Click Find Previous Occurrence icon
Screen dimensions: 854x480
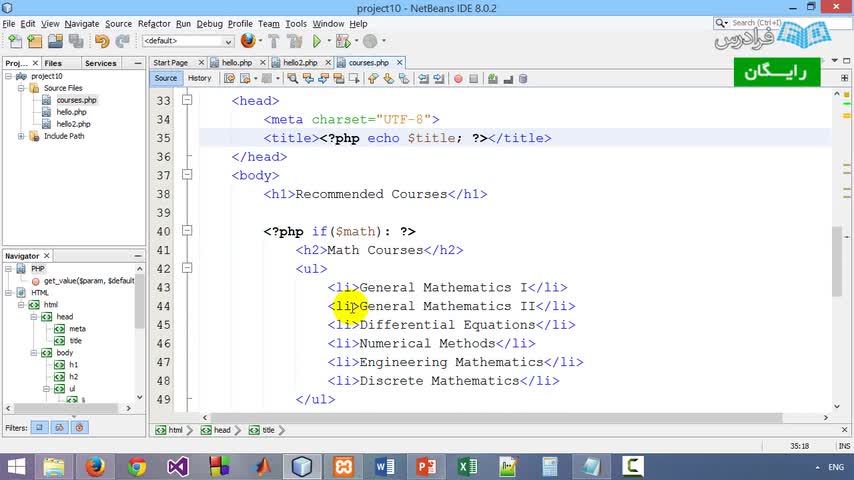point(308,78)
